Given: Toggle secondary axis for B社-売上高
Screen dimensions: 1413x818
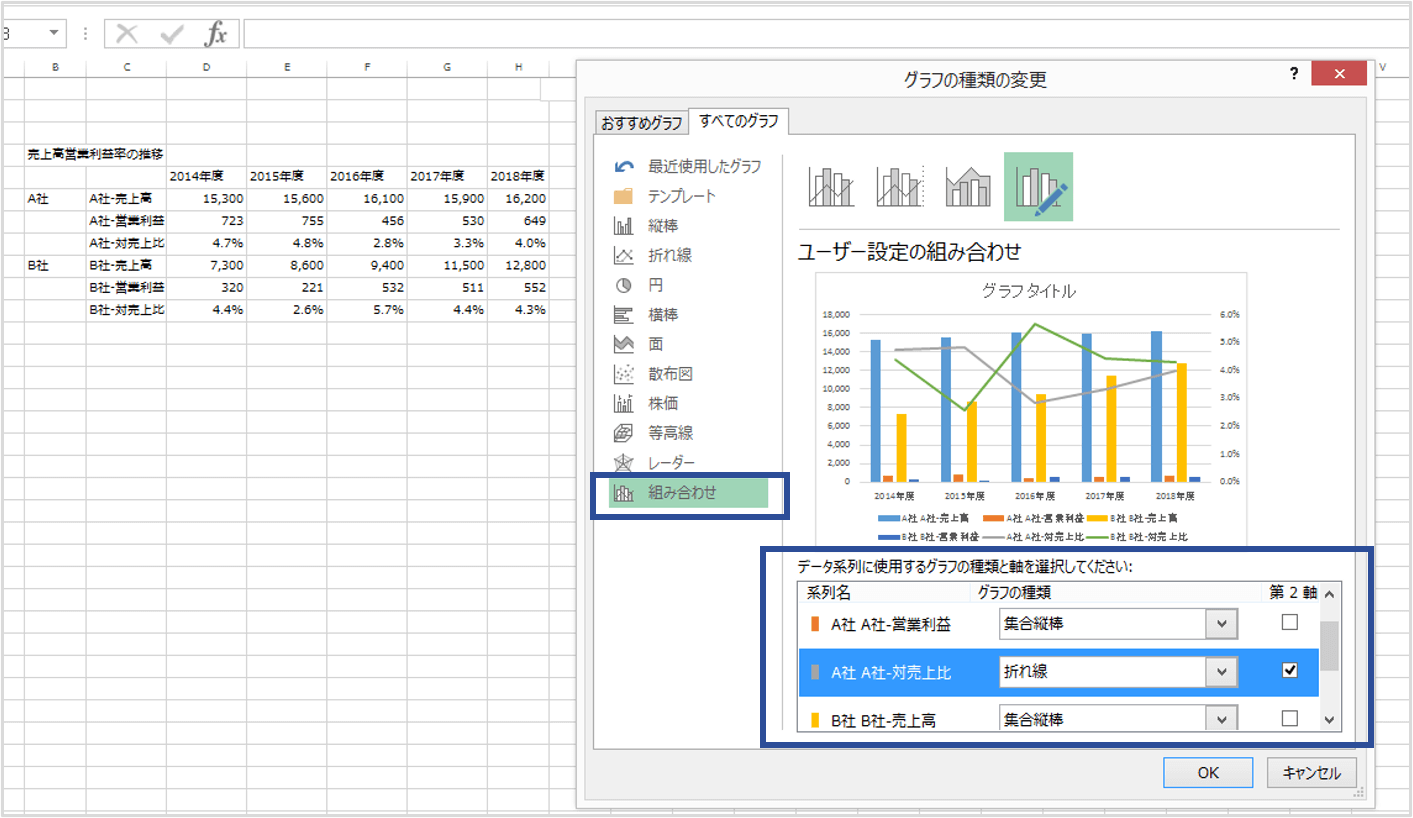Looking at the screenshot, I should point(1289,718).
